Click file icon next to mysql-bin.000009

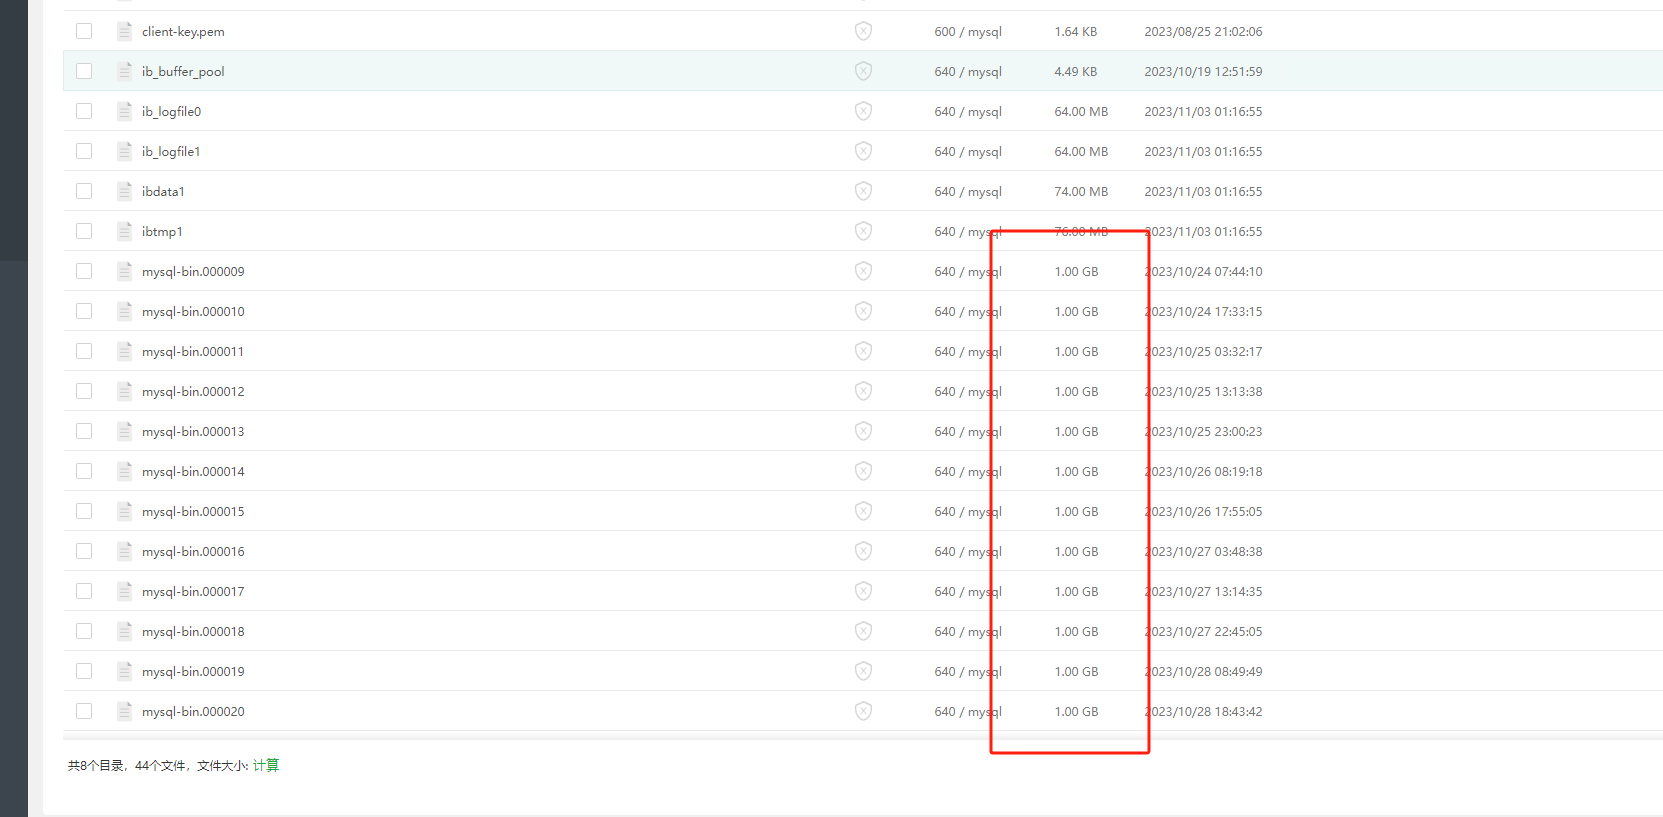(x=125, y=271)
